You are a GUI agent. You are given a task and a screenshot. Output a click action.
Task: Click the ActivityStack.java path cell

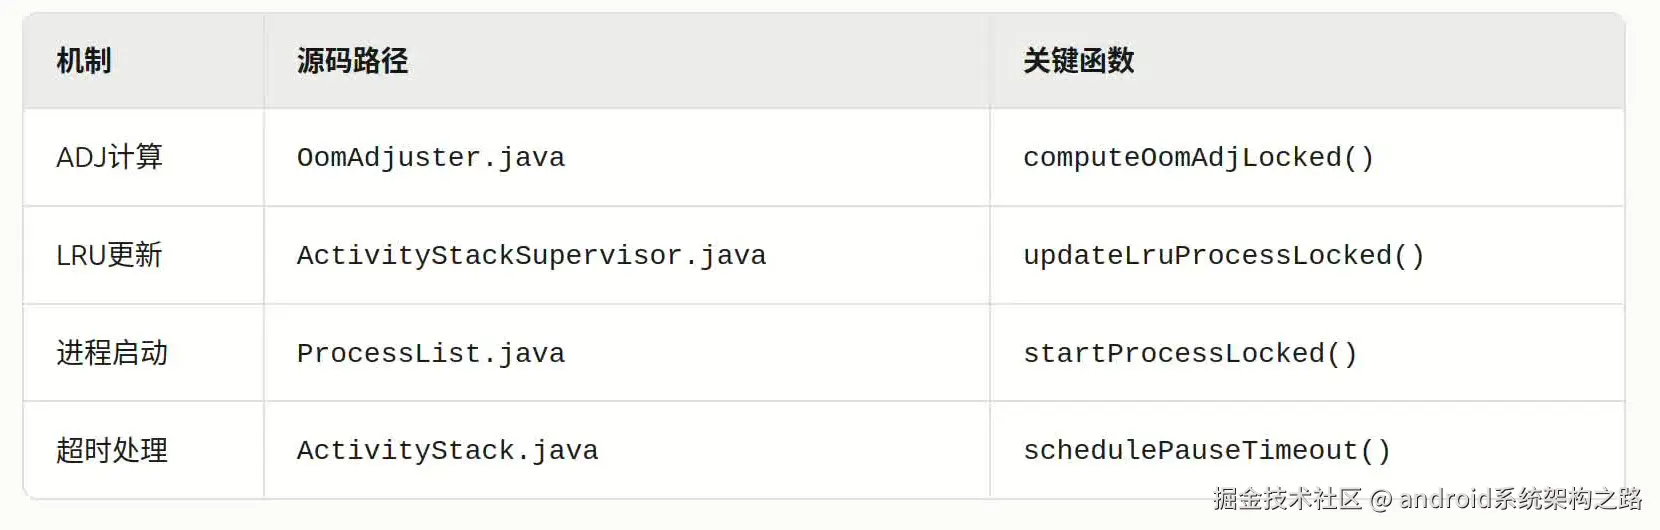447,451
